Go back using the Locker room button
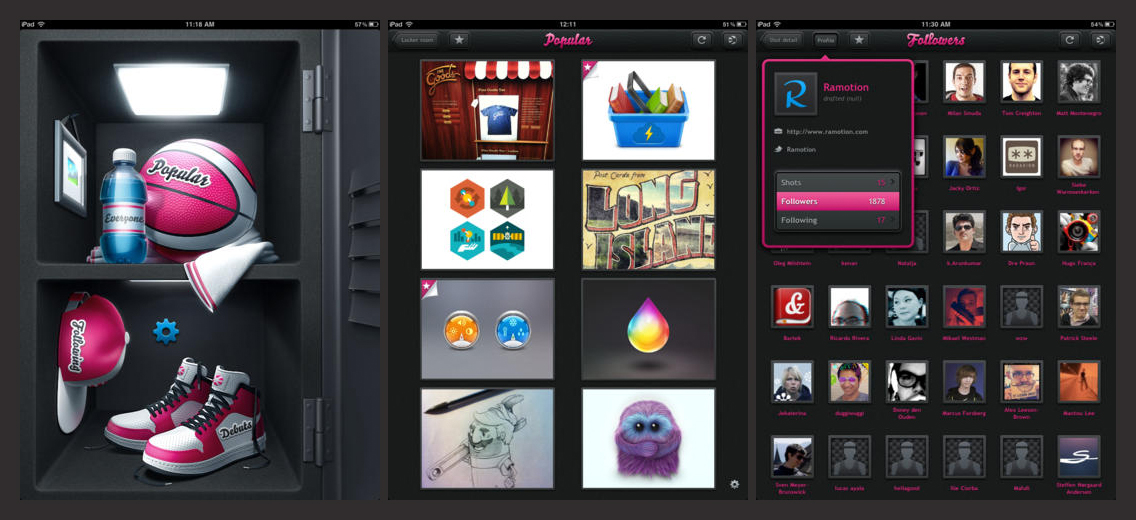The width and height of the screenshot is (1136, 520). 416,40
